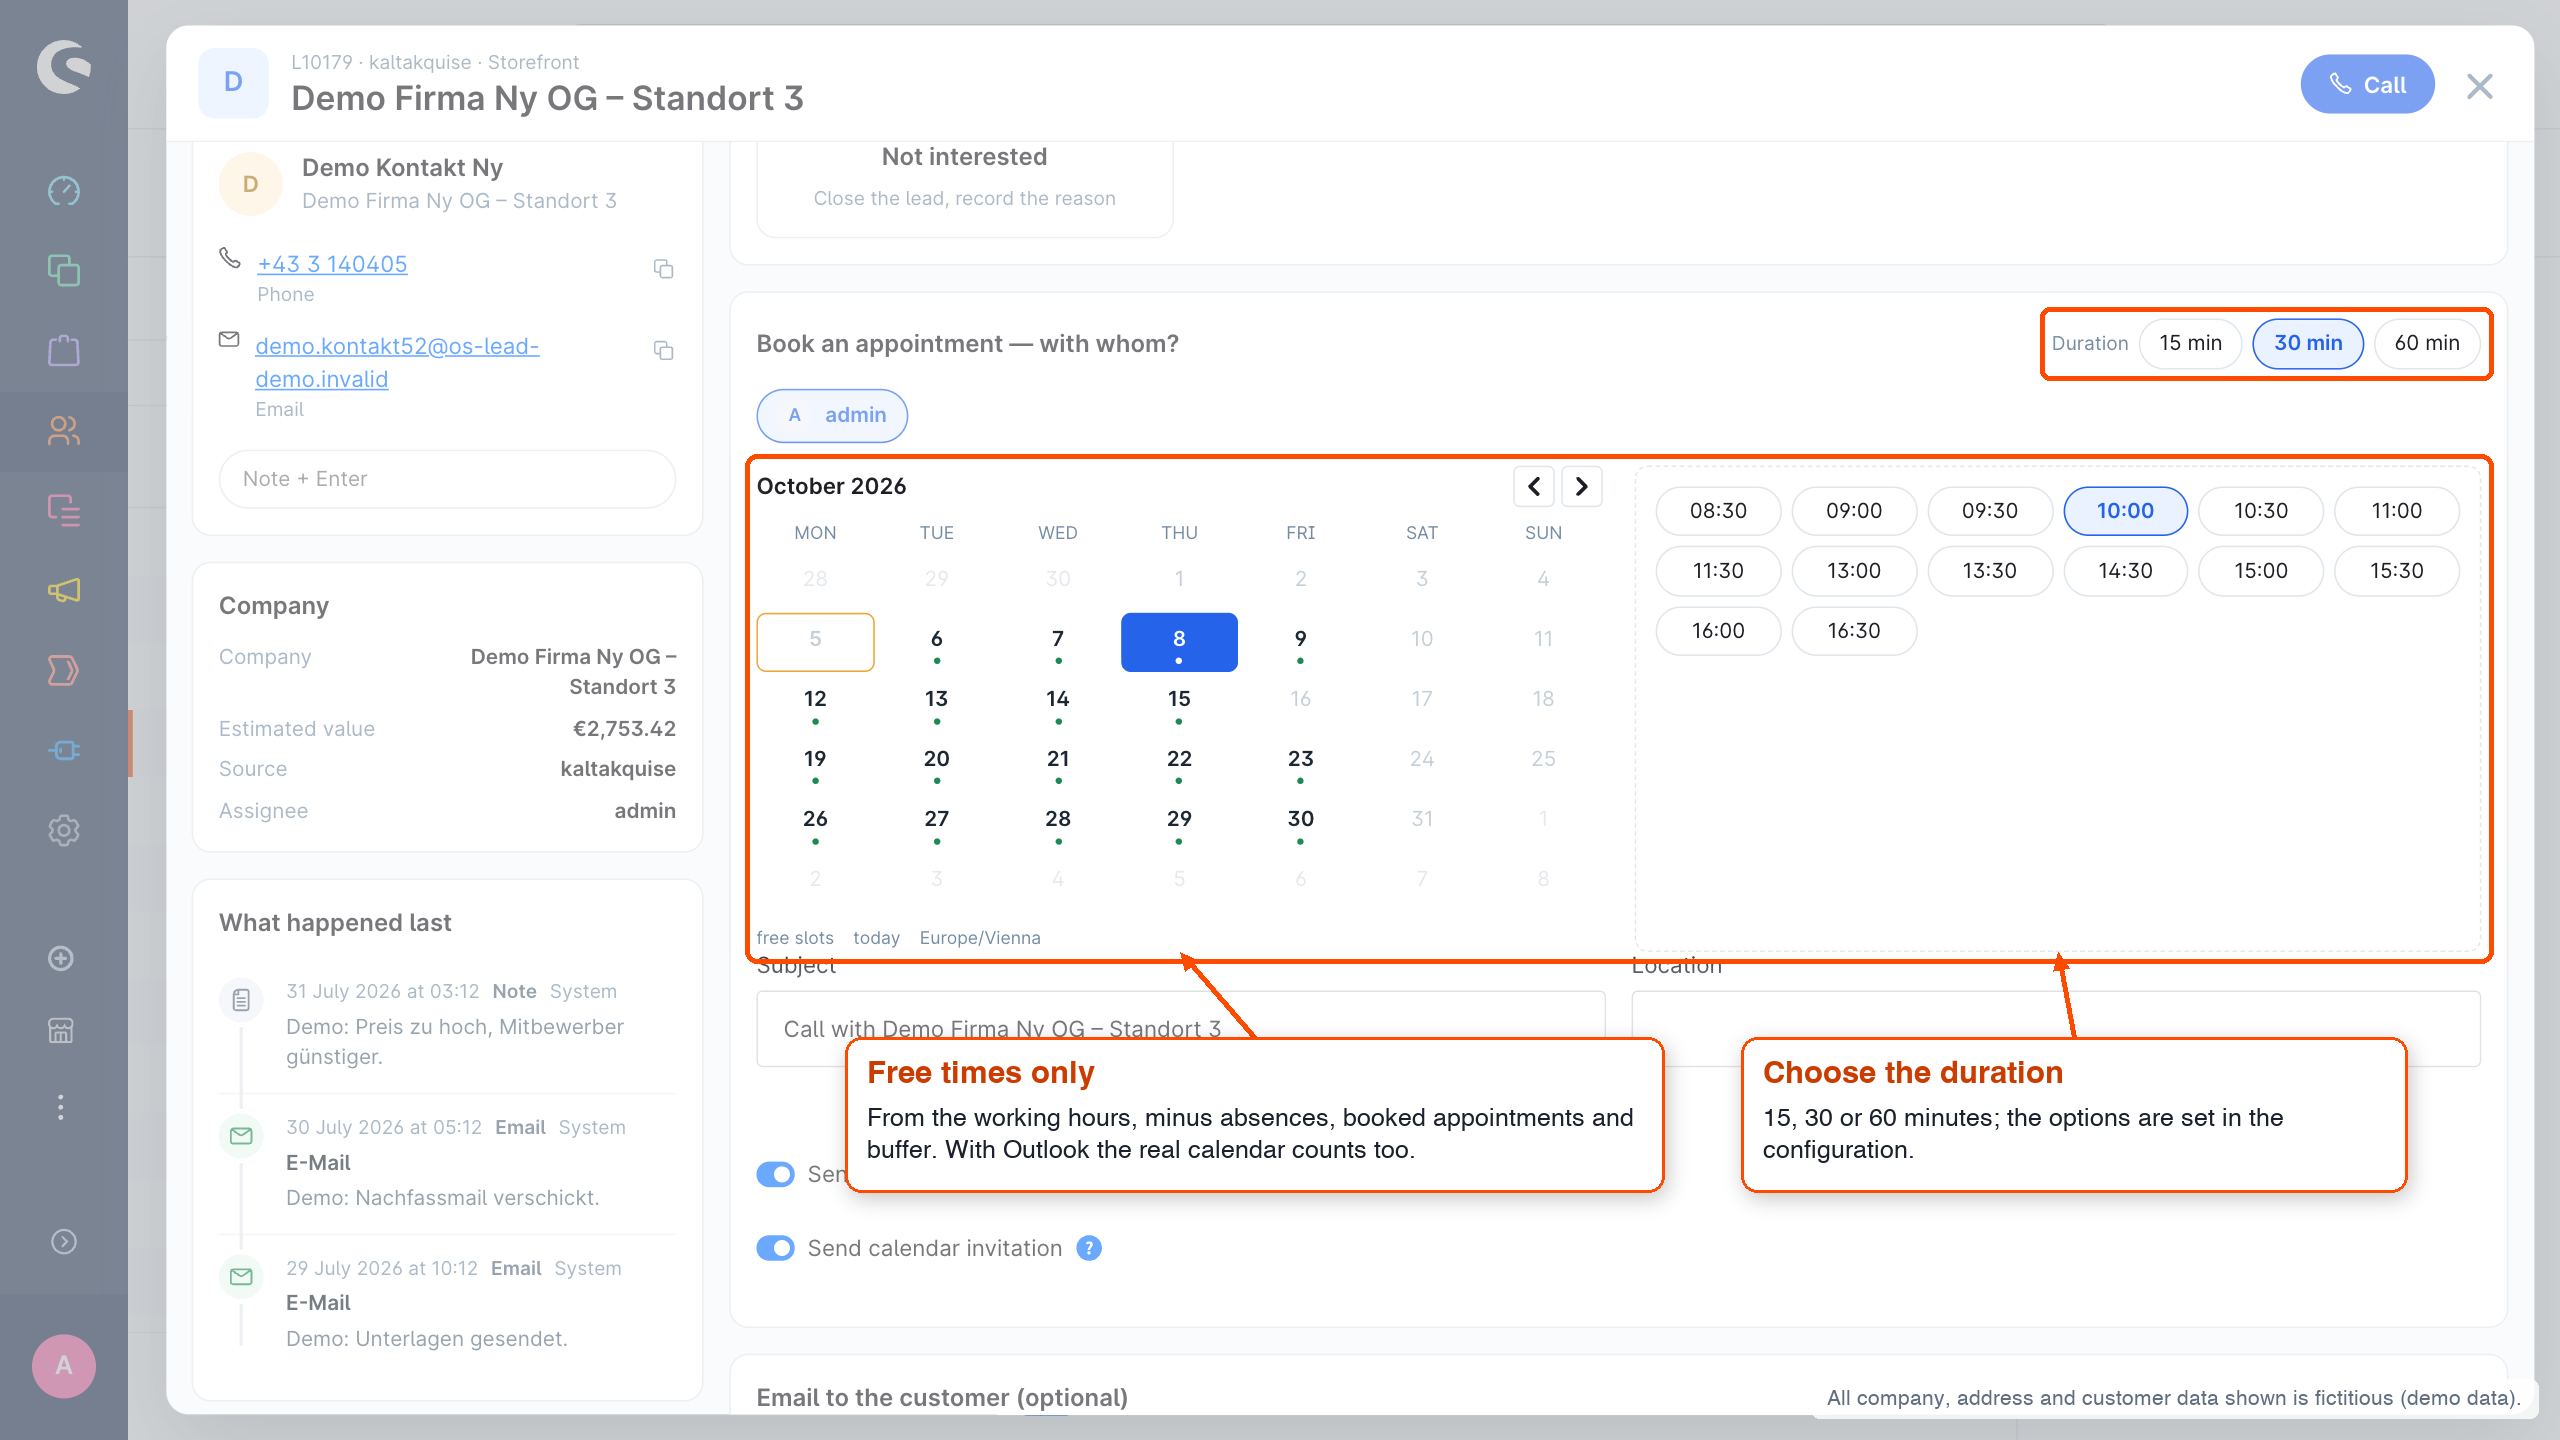2560x1440 pixels.
Task: Click the Call button
Action: click(x=2367, y=85)
